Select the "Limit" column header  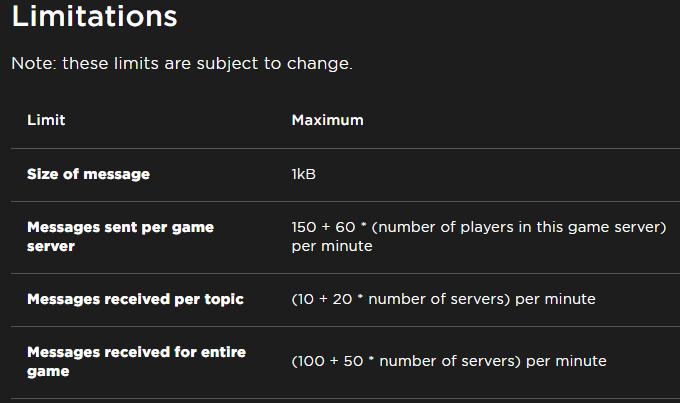[46, 120]
